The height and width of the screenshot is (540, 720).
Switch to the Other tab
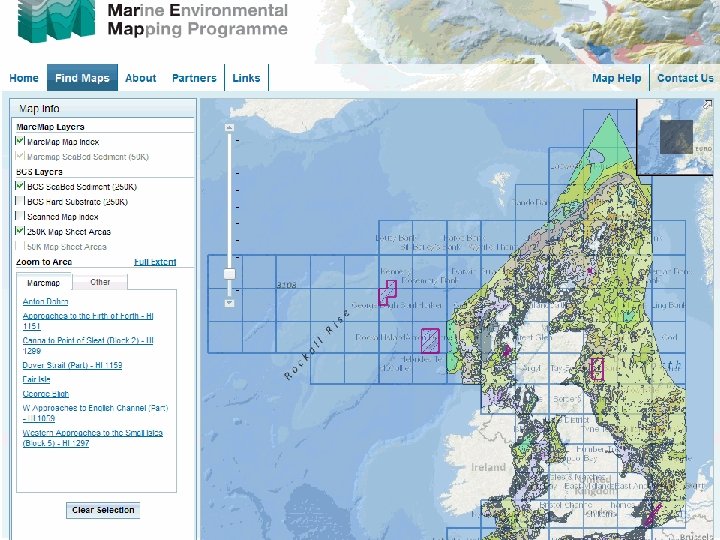pyautogui.click(x=100, y=282)
